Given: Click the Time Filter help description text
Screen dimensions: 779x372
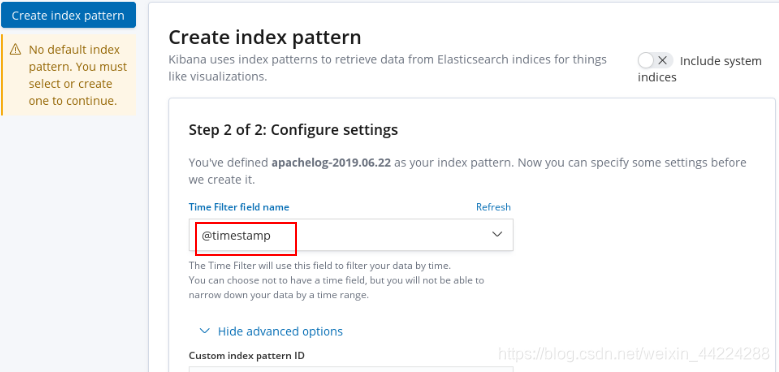Looking at the screenshot, I should tap(336, 280).
